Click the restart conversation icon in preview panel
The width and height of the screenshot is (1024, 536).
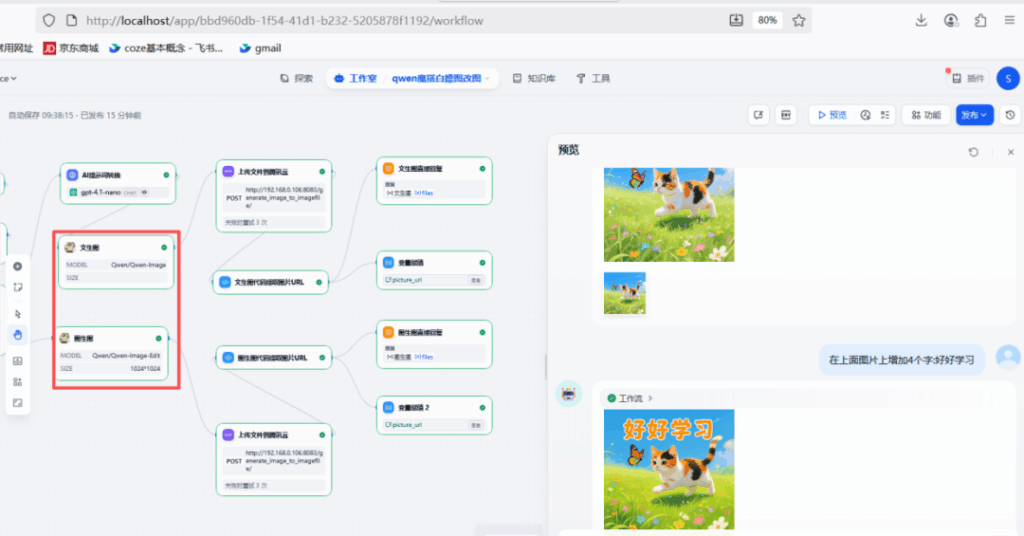tap(973, 152)
